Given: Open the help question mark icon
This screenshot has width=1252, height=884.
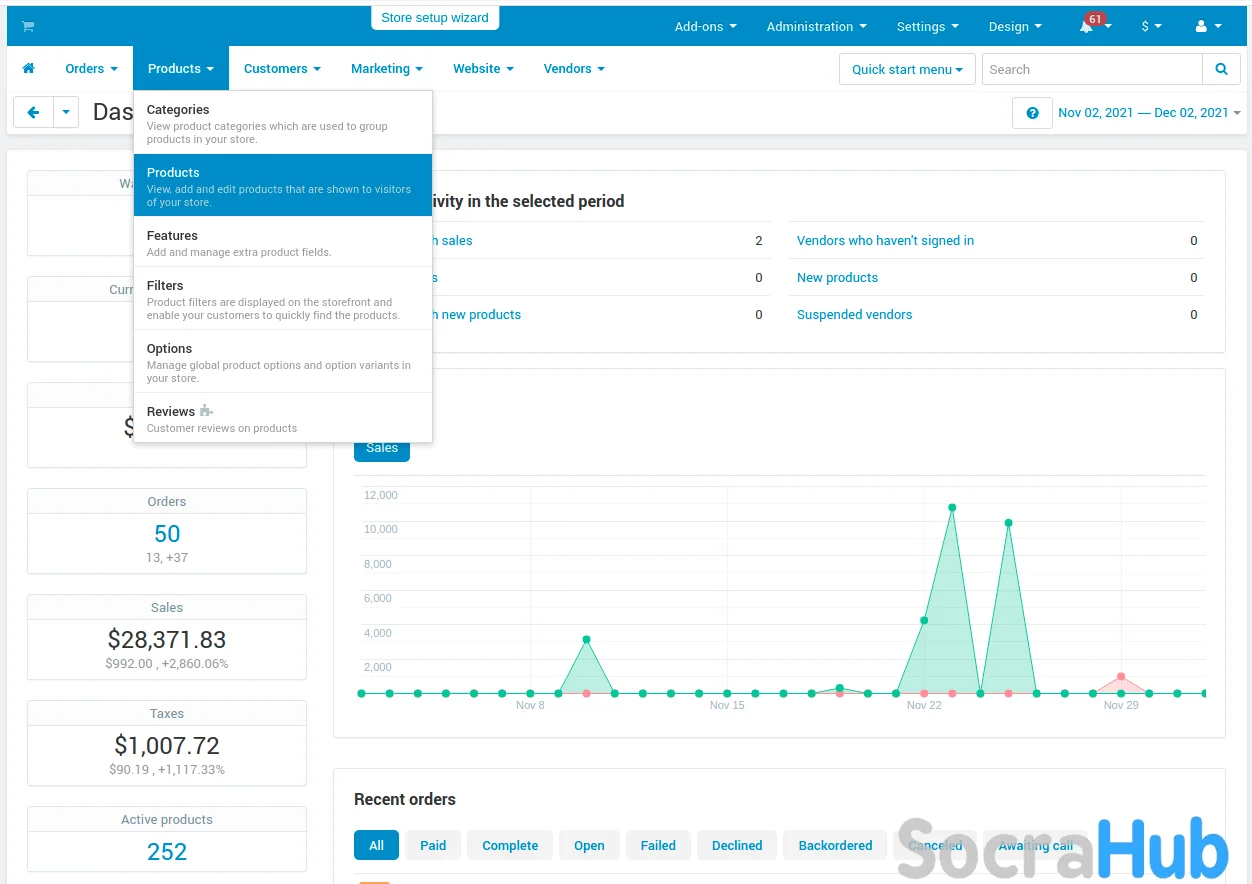Looking at the screenshot, I should [1032, 113].
